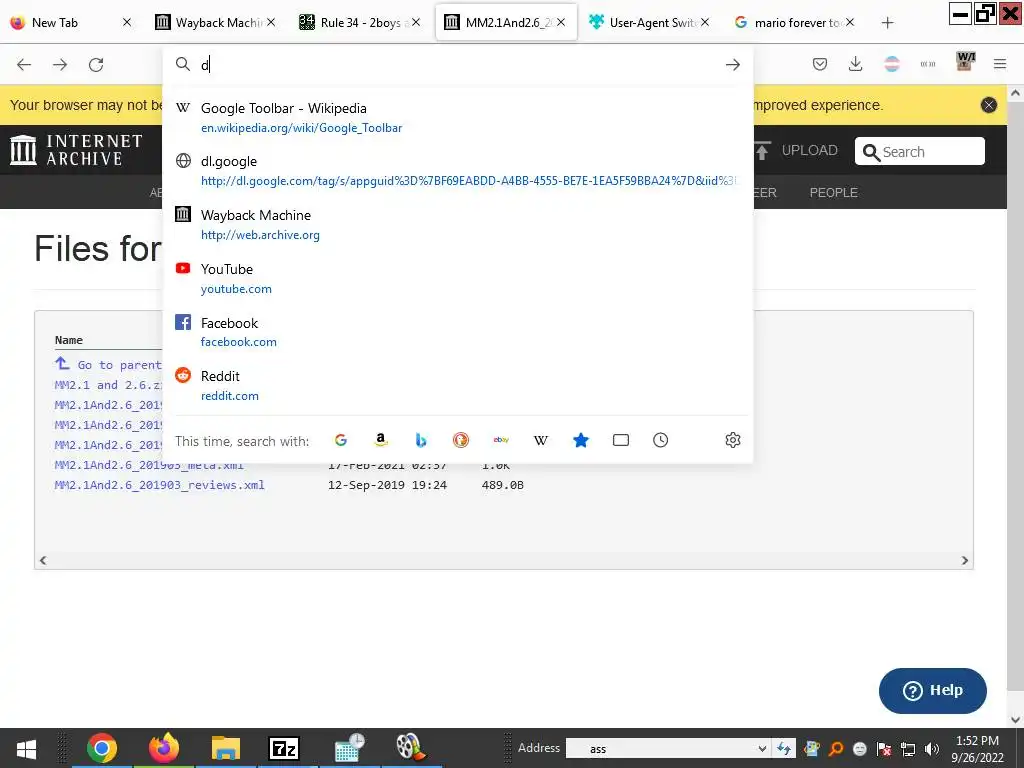The width and height of the screenshot is (1024, 768).
Task: Open the Action Center flag tray icon
Action: [884, 748]
